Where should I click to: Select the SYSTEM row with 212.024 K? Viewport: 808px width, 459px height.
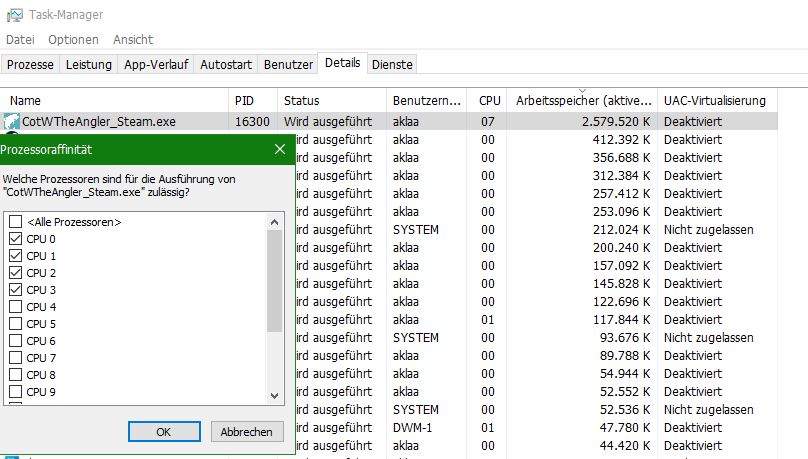point(536,230)
